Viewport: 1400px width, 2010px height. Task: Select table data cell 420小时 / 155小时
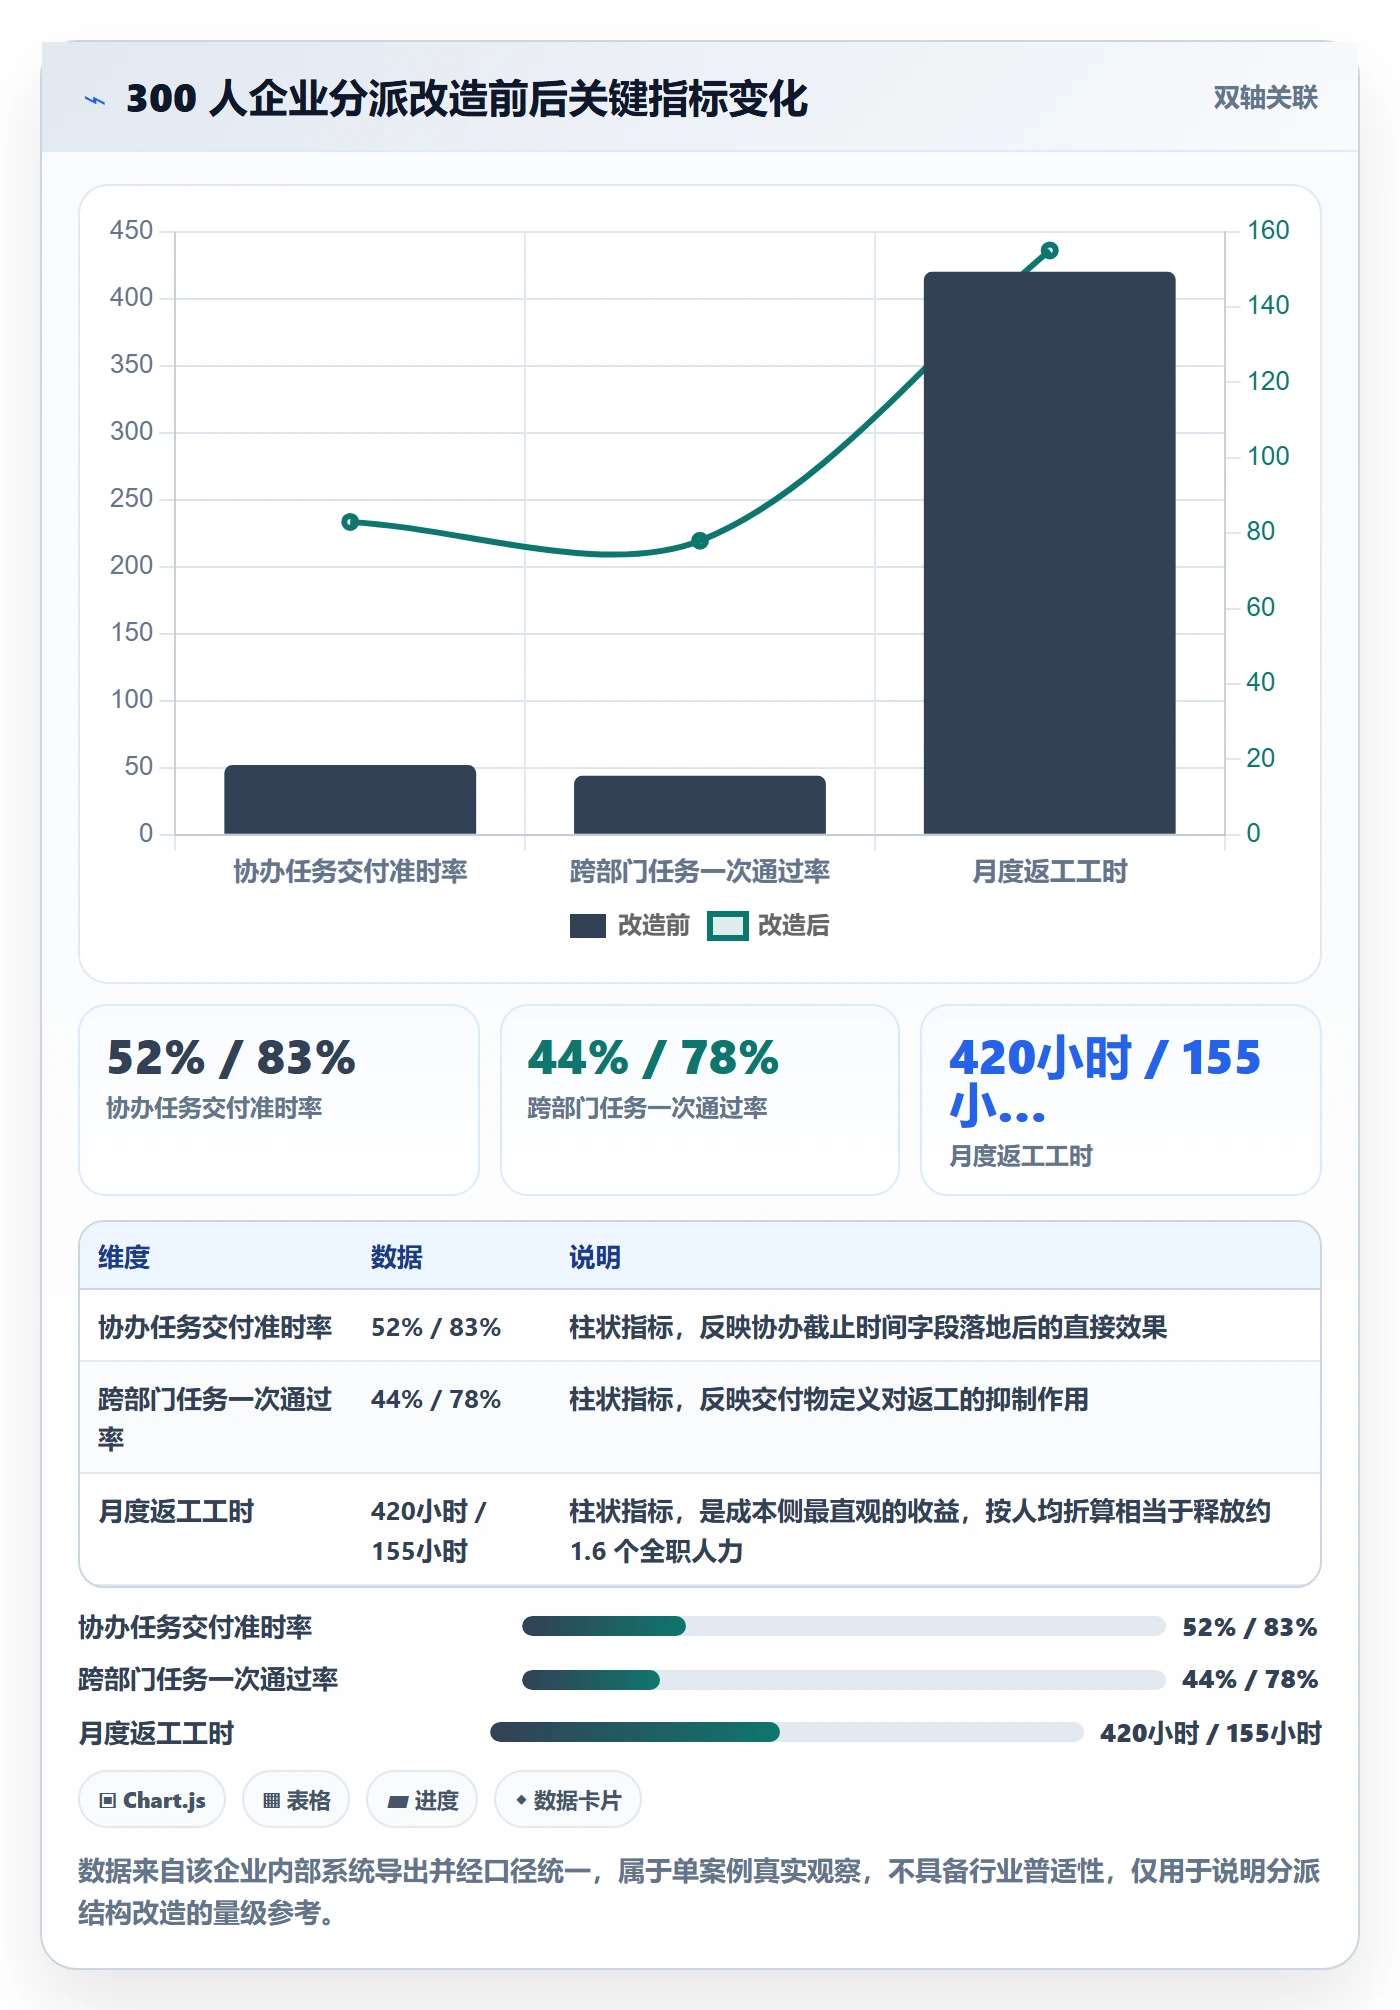[428, 1531]
